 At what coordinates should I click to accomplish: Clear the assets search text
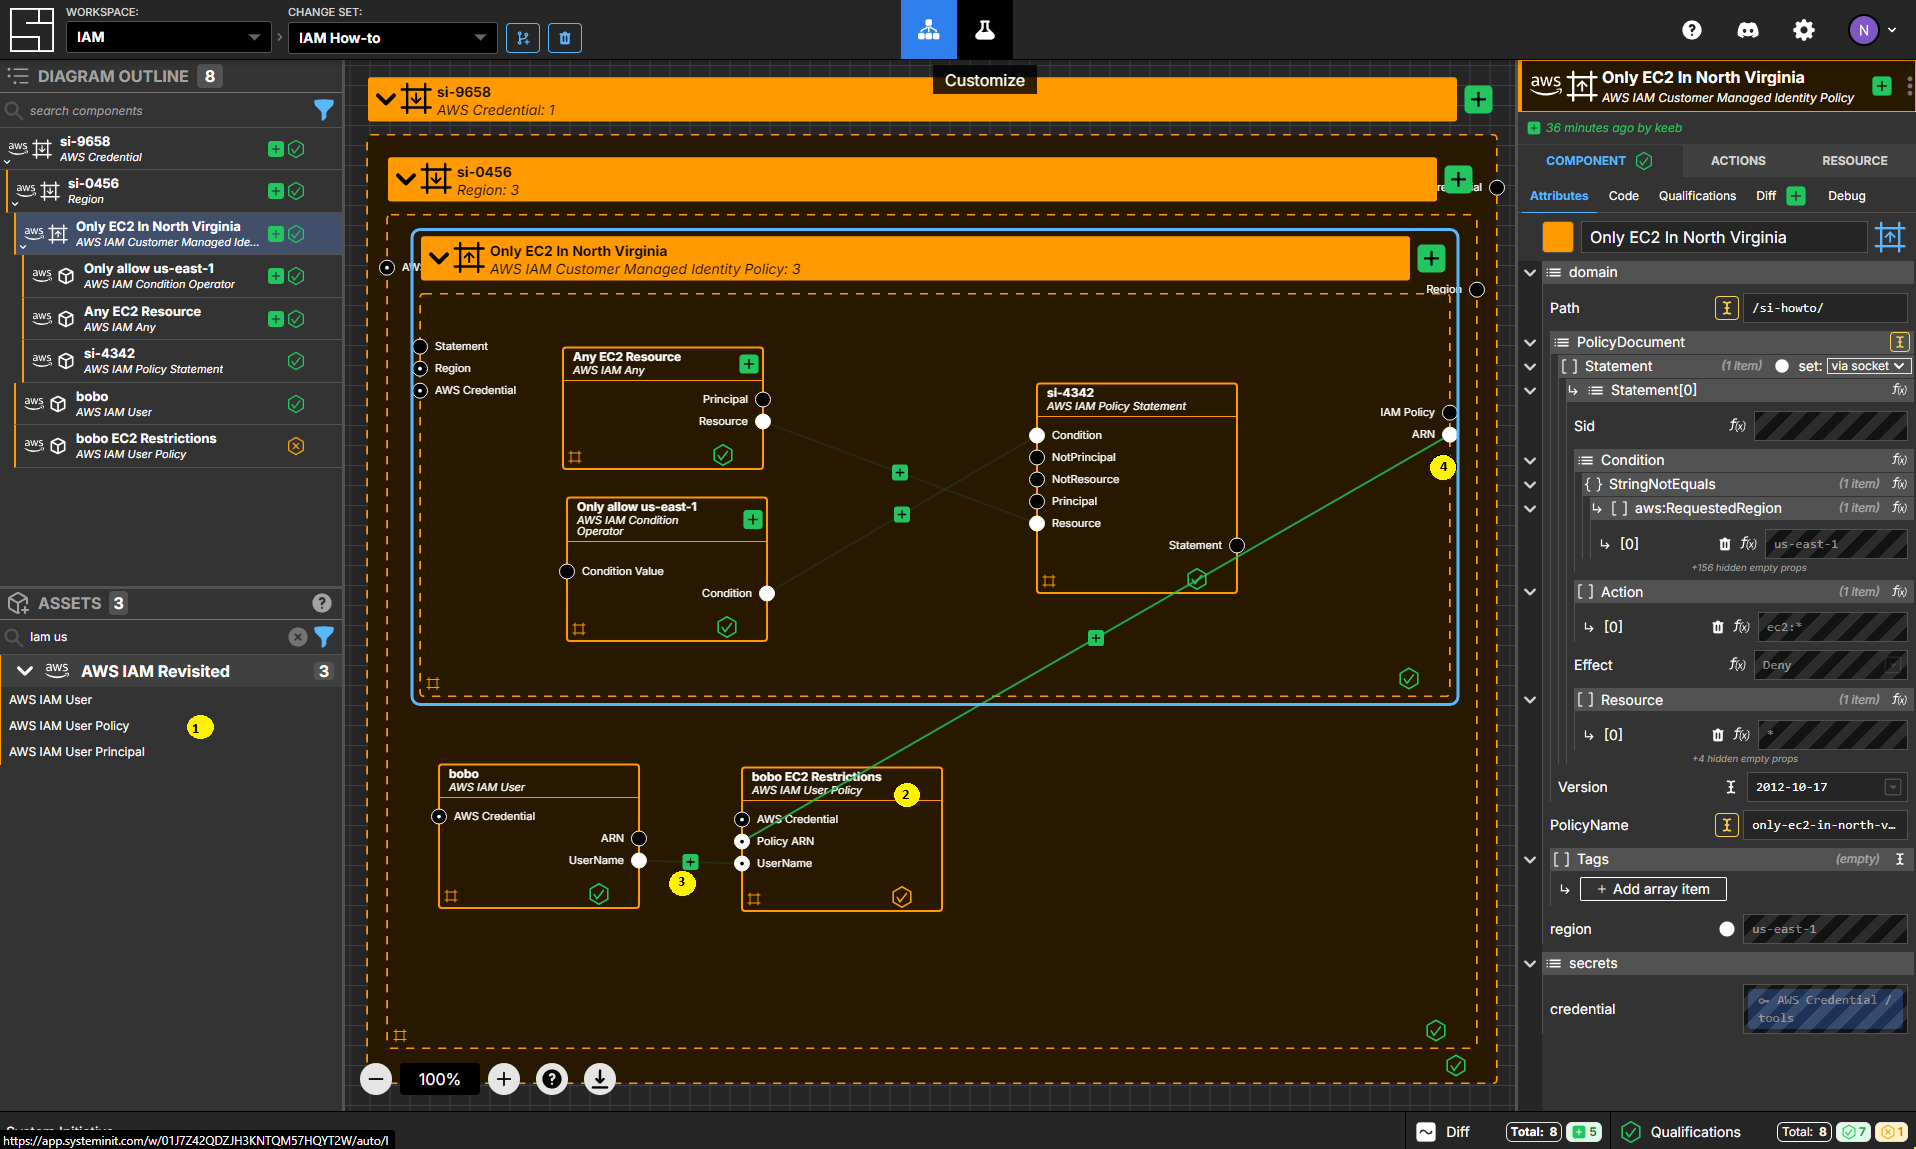tap(298, 636)
